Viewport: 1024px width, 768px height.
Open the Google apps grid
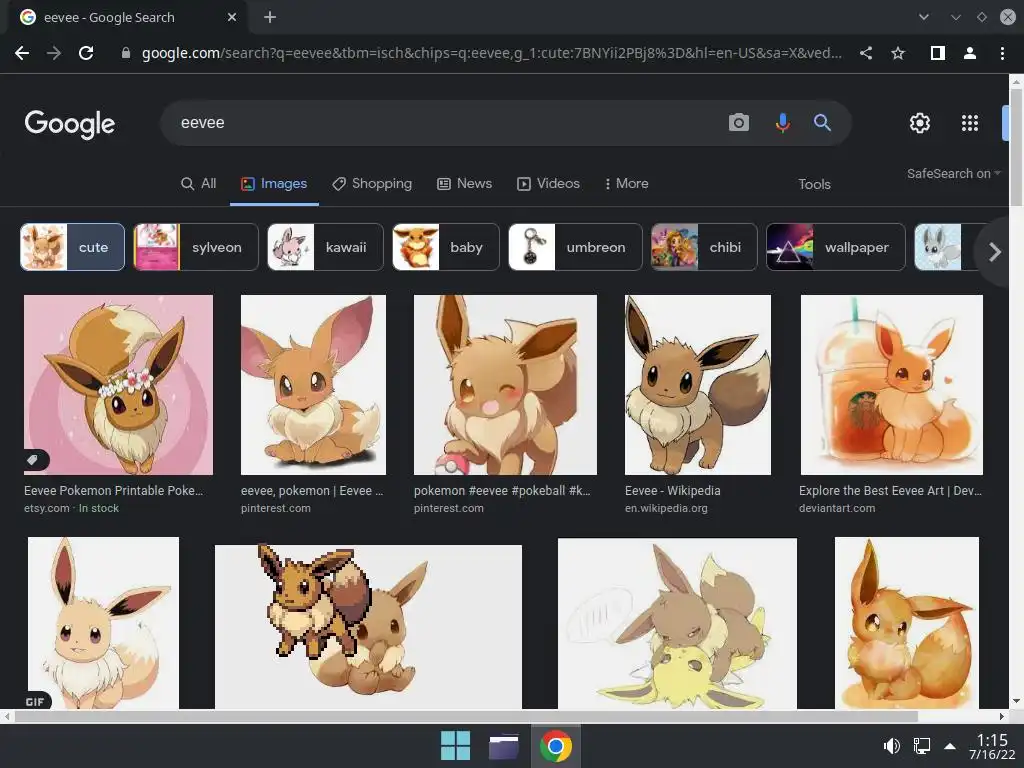coord(970,123)
